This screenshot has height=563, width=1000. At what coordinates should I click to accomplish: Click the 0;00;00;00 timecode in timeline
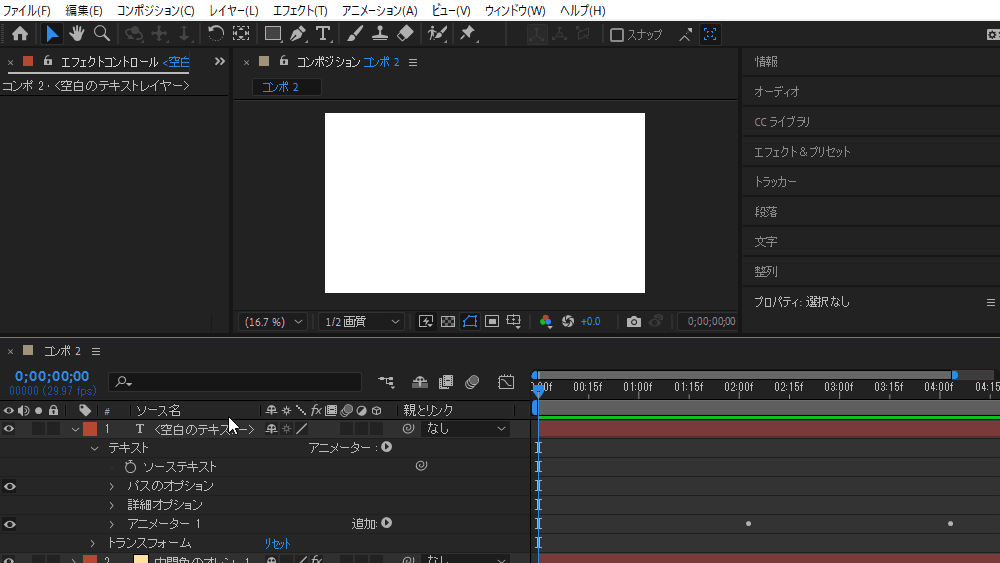(x=52, y=376)
